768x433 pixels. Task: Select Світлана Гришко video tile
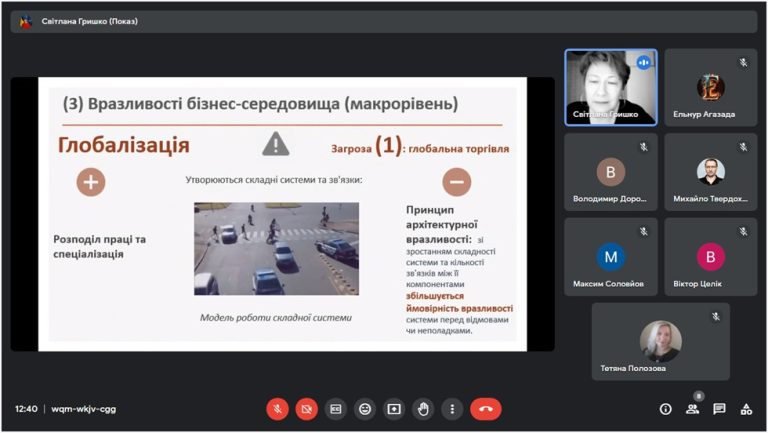[611, 88]
